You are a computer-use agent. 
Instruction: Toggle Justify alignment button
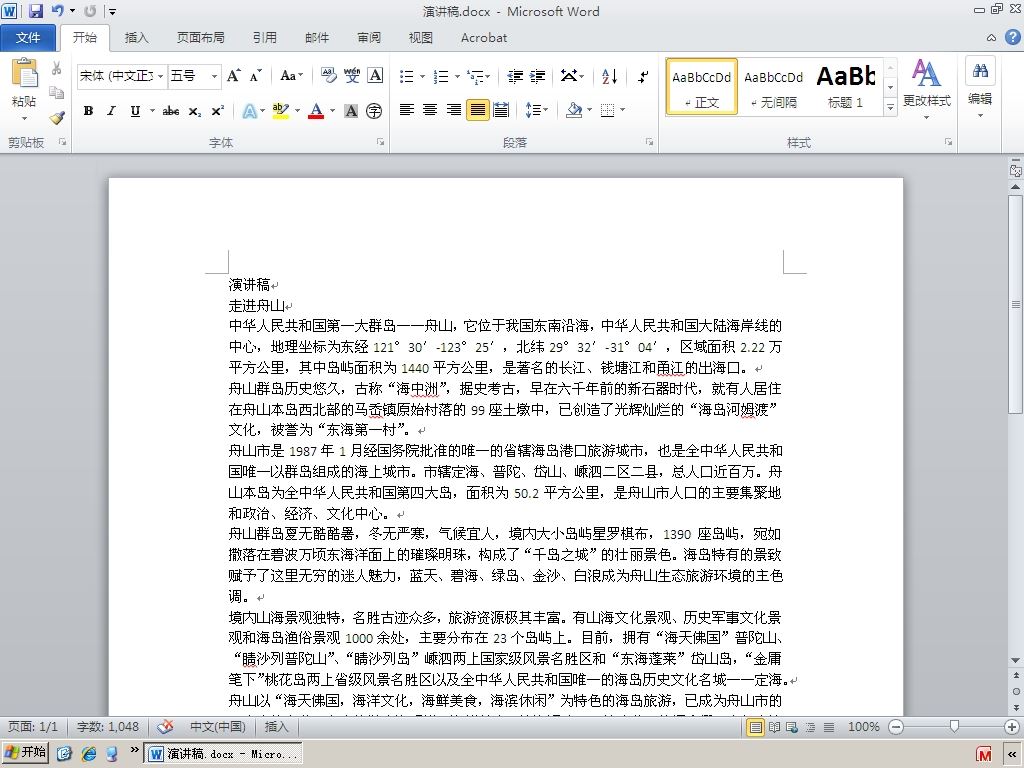pos(477,110)
